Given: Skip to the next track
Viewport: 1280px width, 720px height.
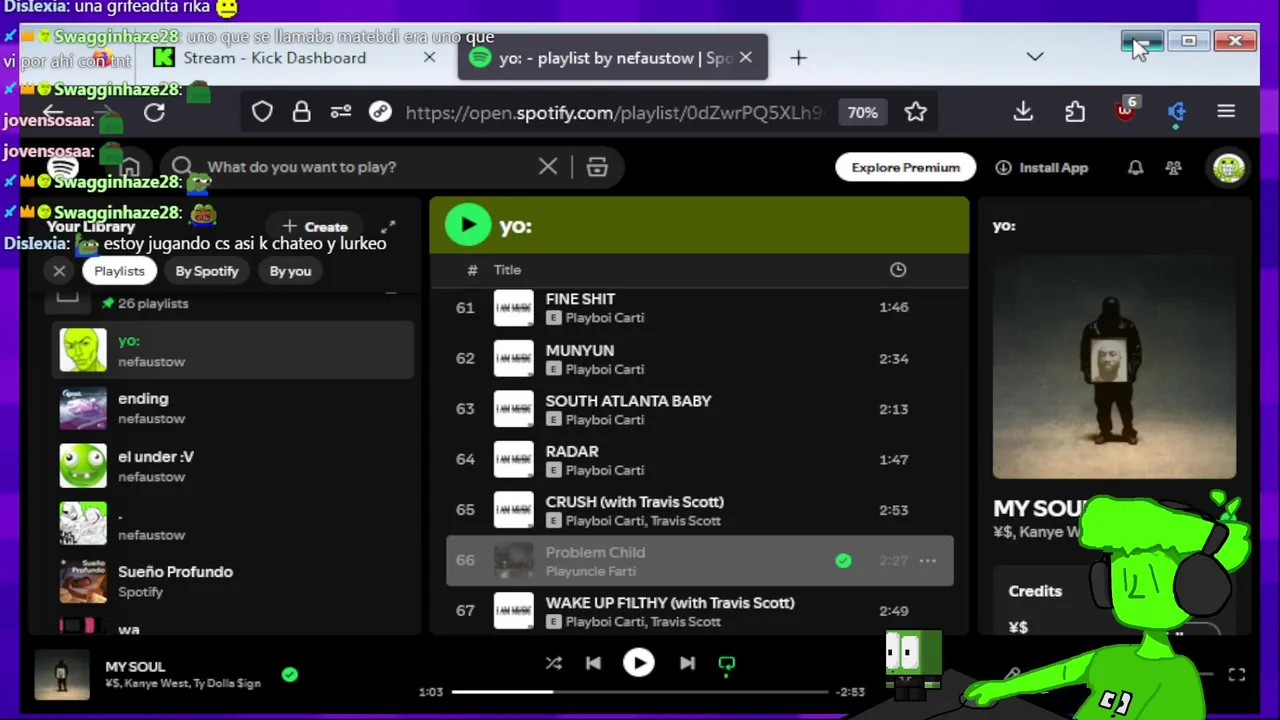Looking at the screenshot, I should pos(687,663).
